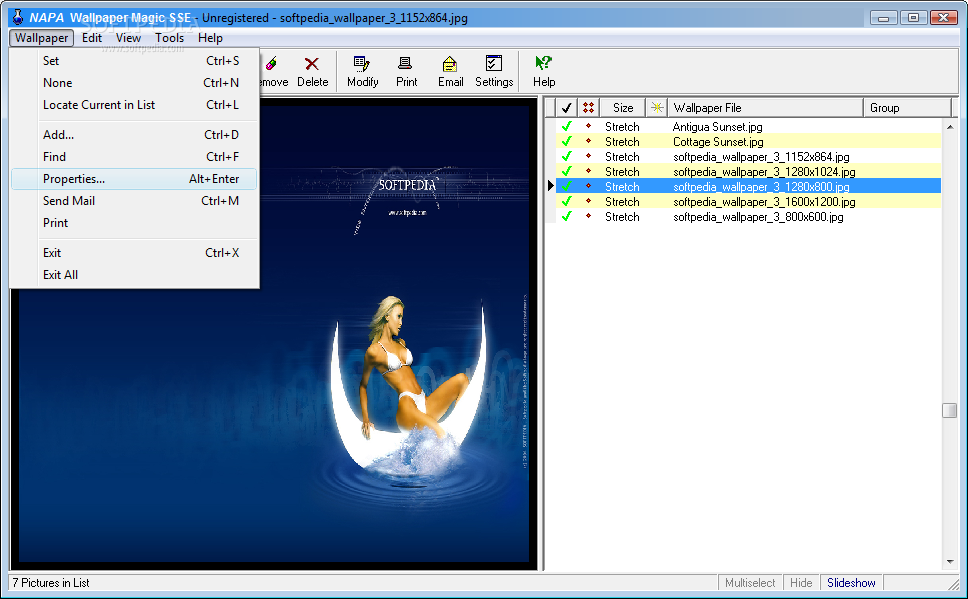Toggle green check for Antigua Sunset.jpg
968x599 pixels.
pyautogui.click(x=566, y=127)
